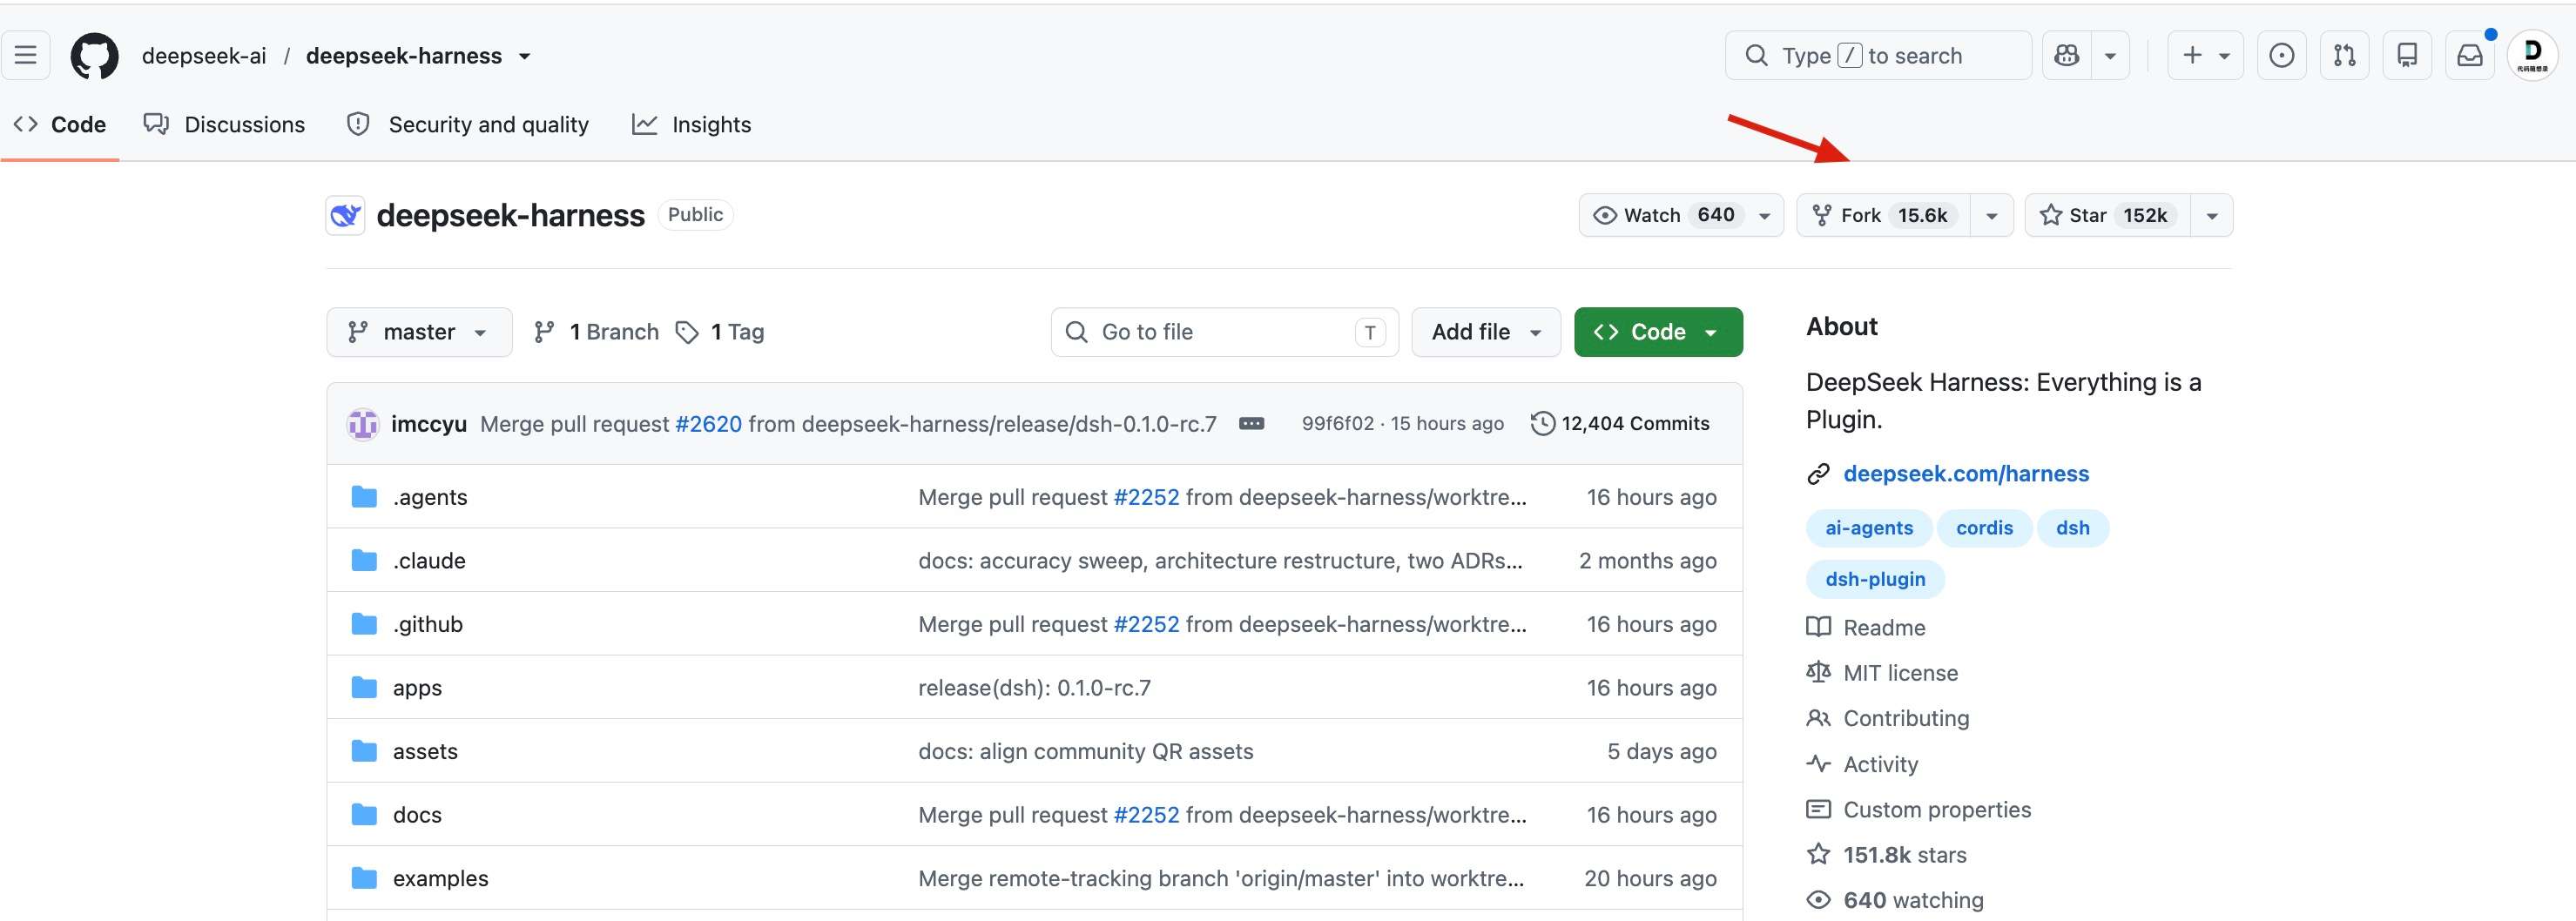Fork the repository with the Fork button

pyautogui.click(x=1883, y=215)
